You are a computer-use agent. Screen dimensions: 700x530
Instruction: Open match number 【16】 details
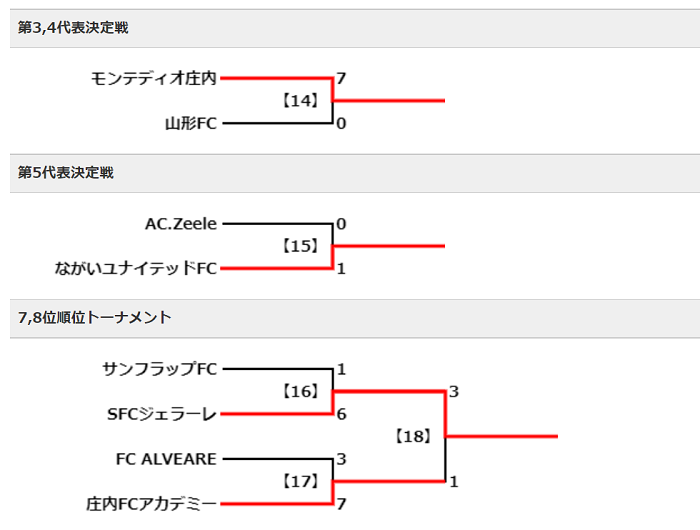tap(300, 392)
